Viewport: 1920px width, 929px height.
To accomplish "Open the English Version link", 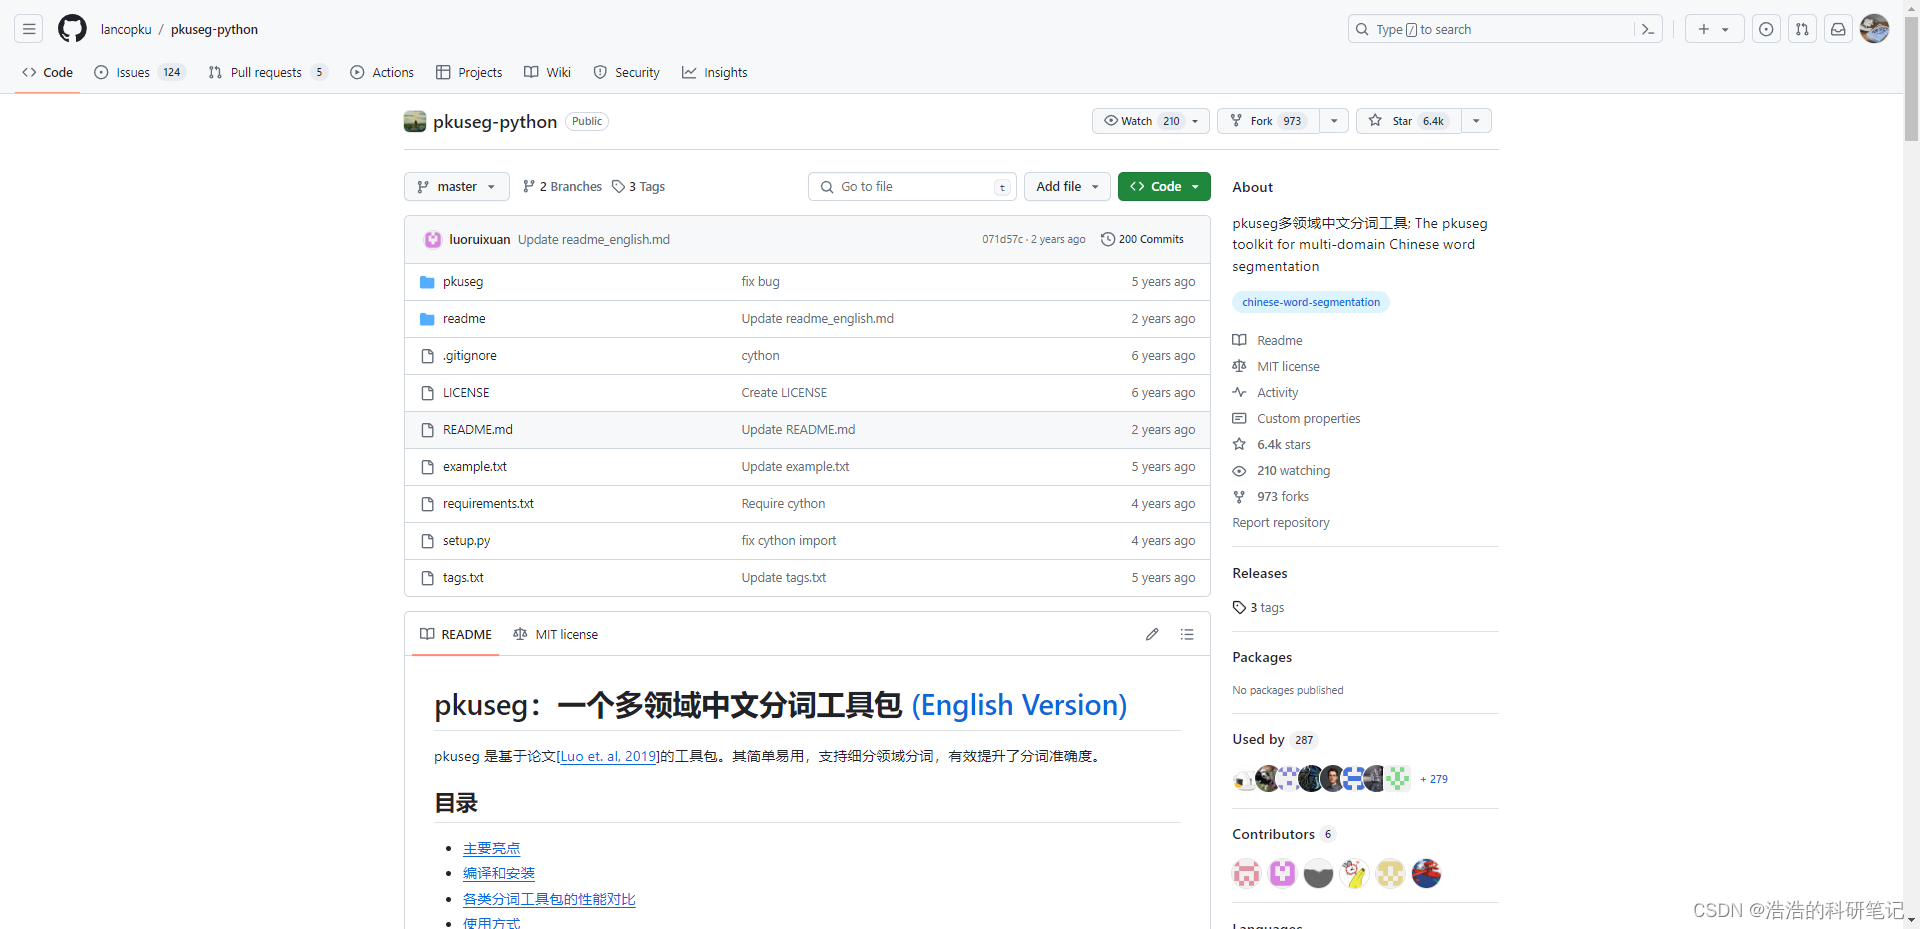I will pyautogui.click(x=1019, y=705).
